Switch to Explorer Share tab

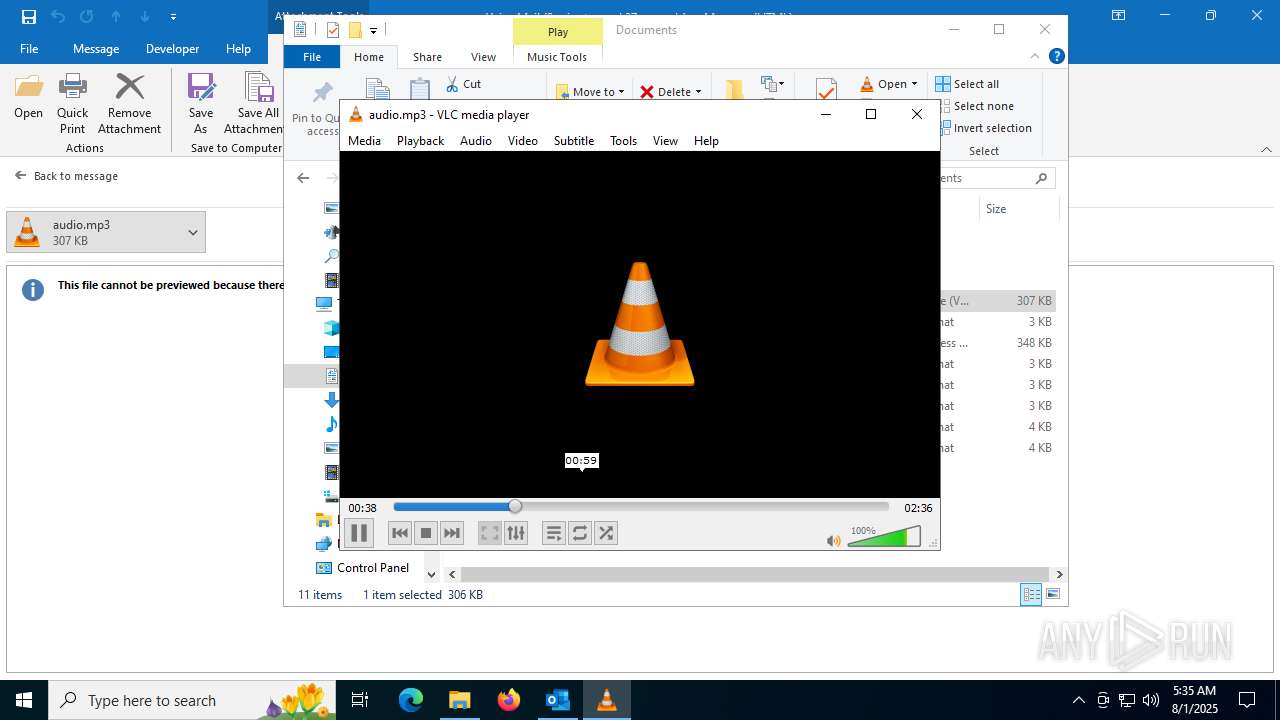pos(427,57)
